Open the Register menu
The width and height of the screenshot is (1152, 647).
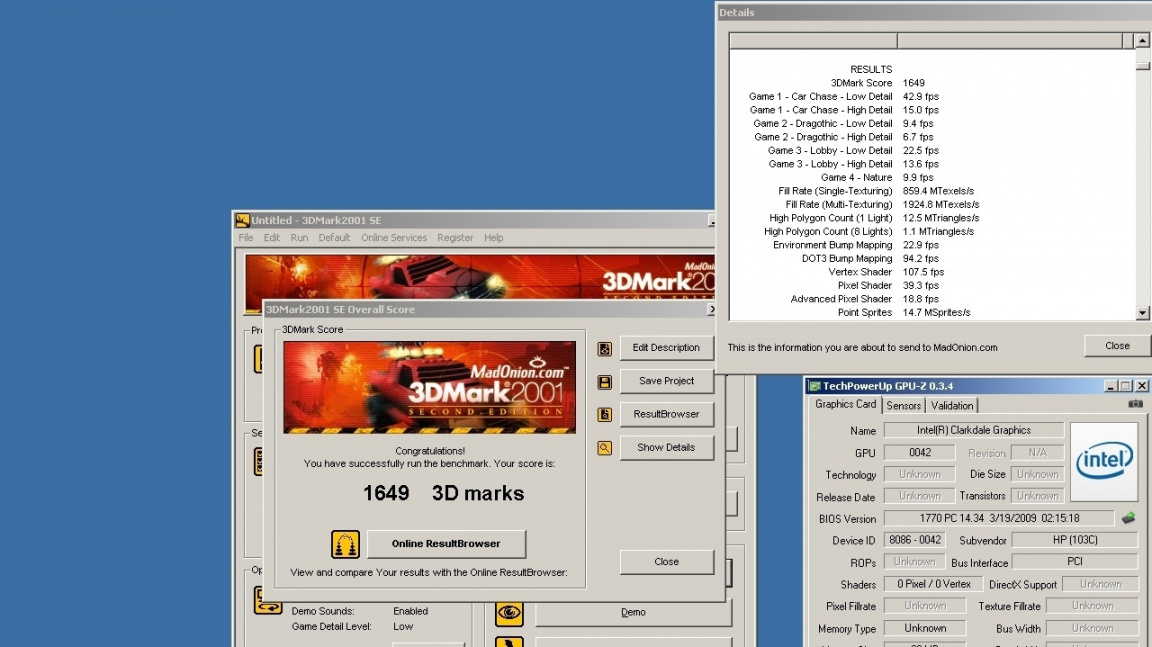coord(456,238)
